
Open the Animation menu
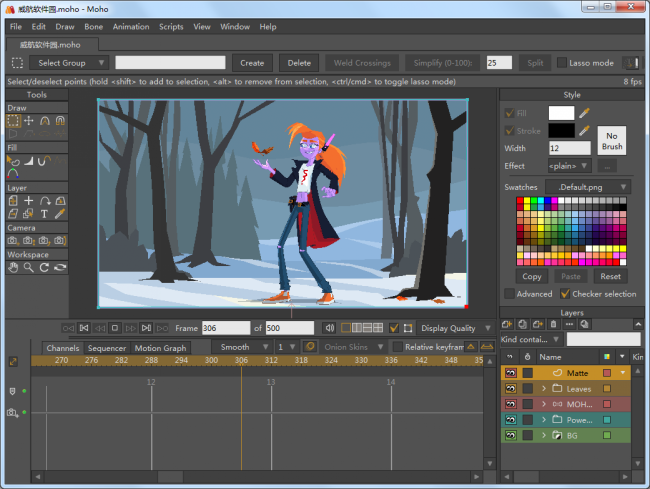(131, 27)
